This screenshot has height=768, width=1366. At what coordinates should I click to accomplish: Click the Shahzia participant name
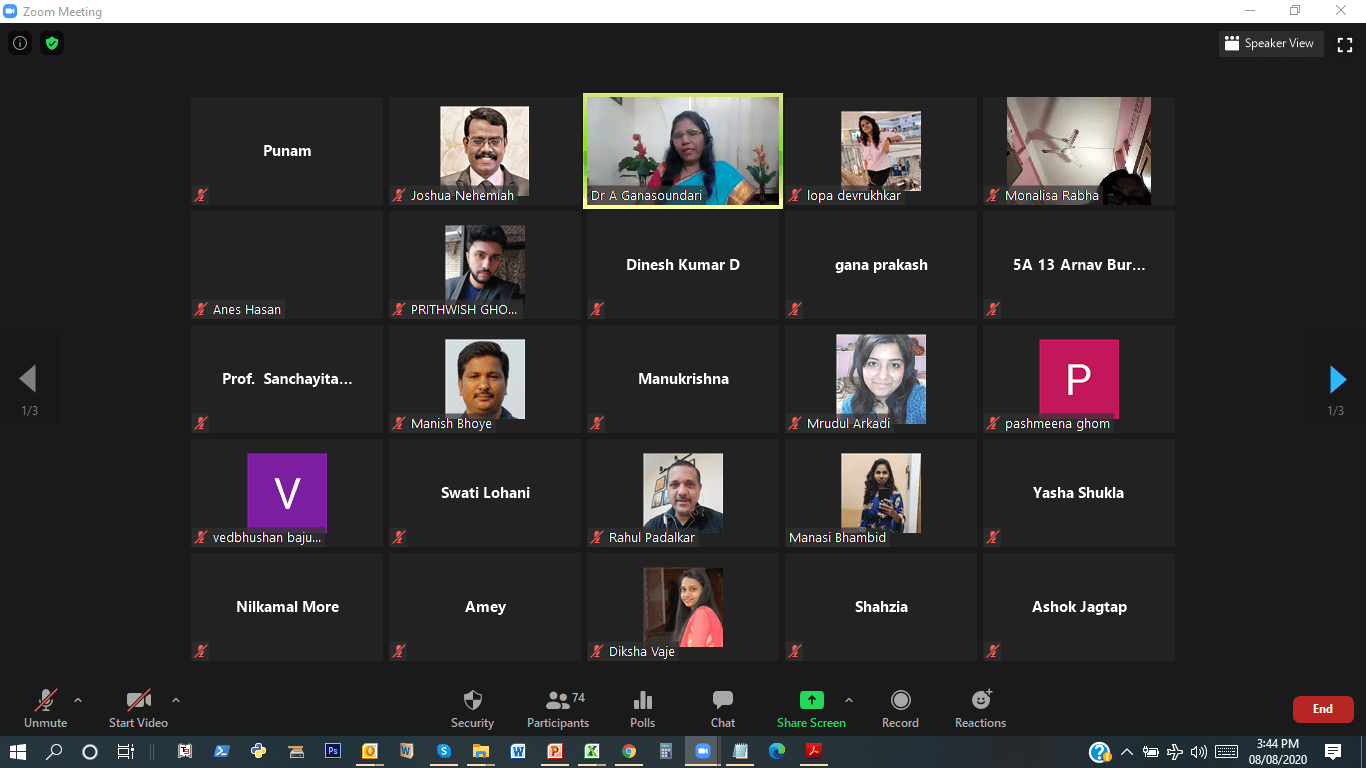point(881,607)
